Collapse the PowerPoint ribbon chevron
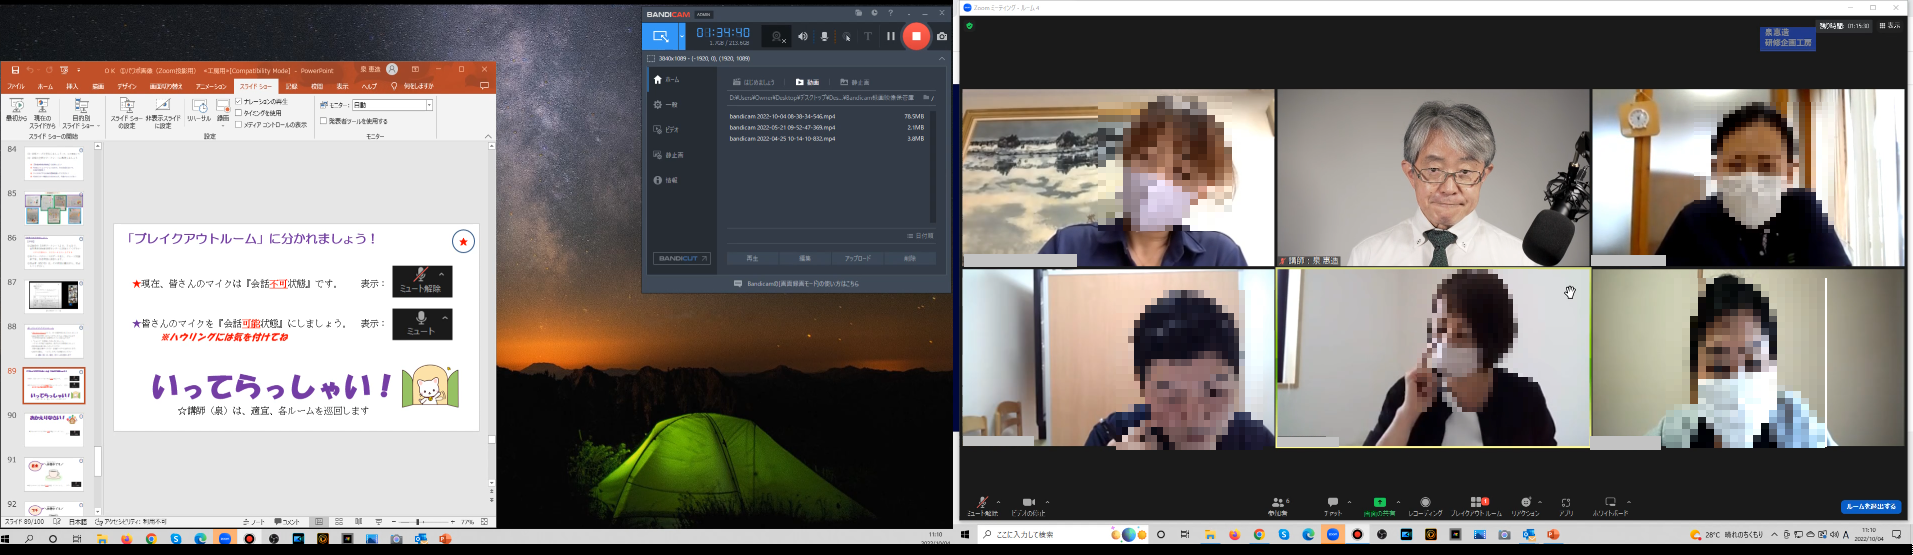 click(x=488, y=136)
